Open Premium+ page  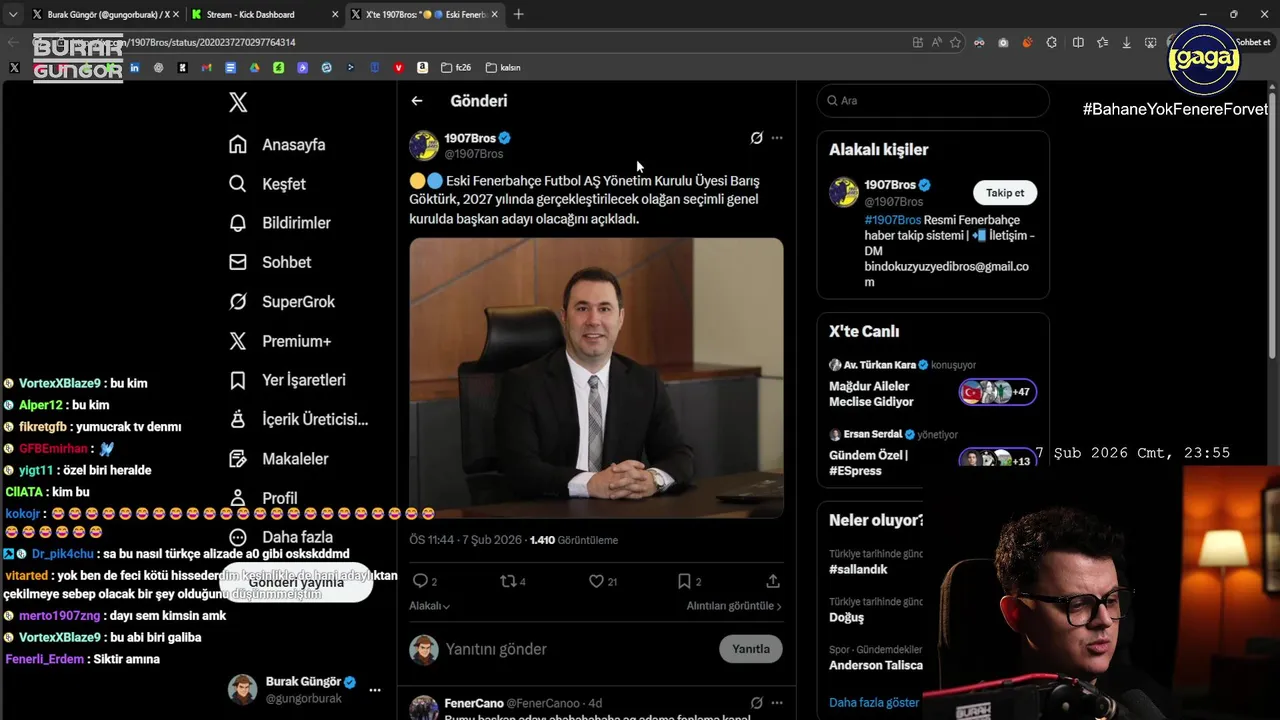[x=280, y=341]
